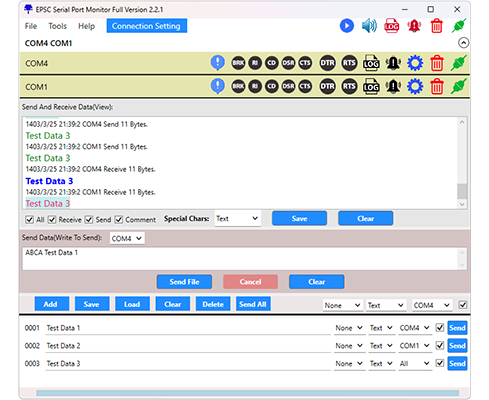Viewport: 489px width, 400px height.
Task: Click the Clear button next to the view Save button
Action: click(x=366, y=218)
